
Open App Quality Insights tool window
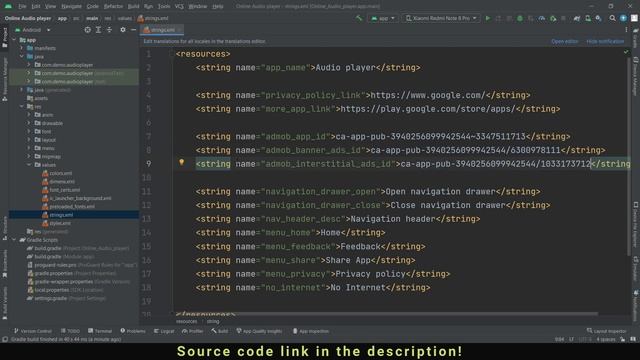(259, 331)
